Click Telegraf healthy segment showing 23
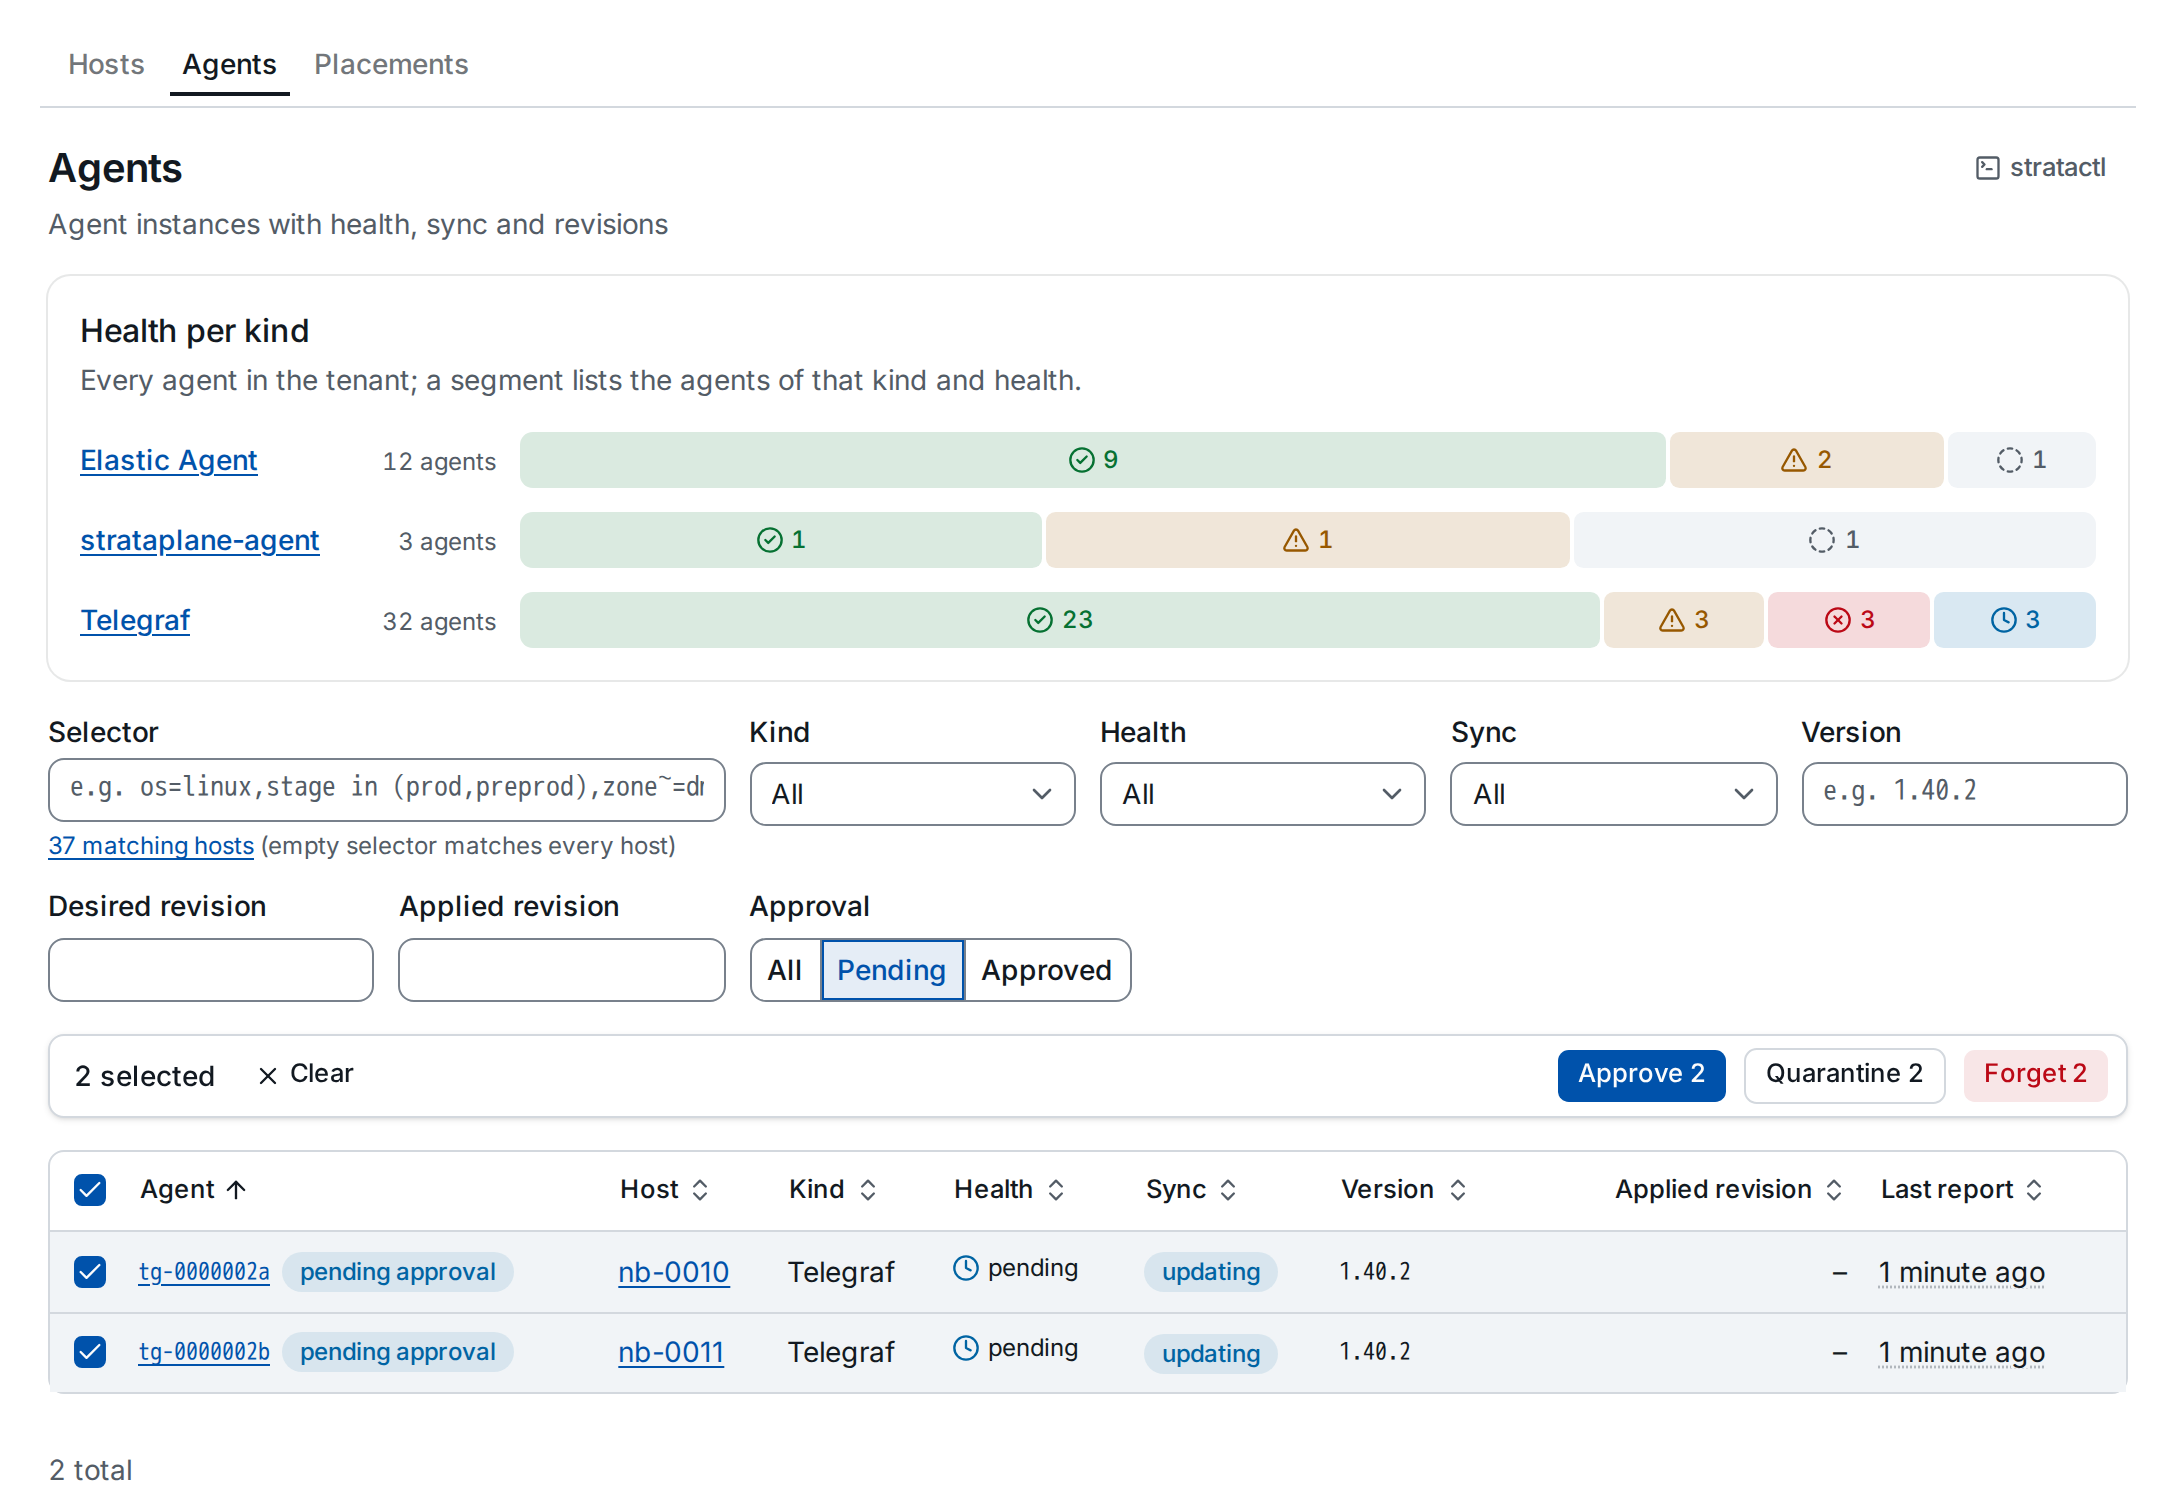The width and height of the screenshot is (2176, 1504). pyautogui.click(x=1059, y=620)
